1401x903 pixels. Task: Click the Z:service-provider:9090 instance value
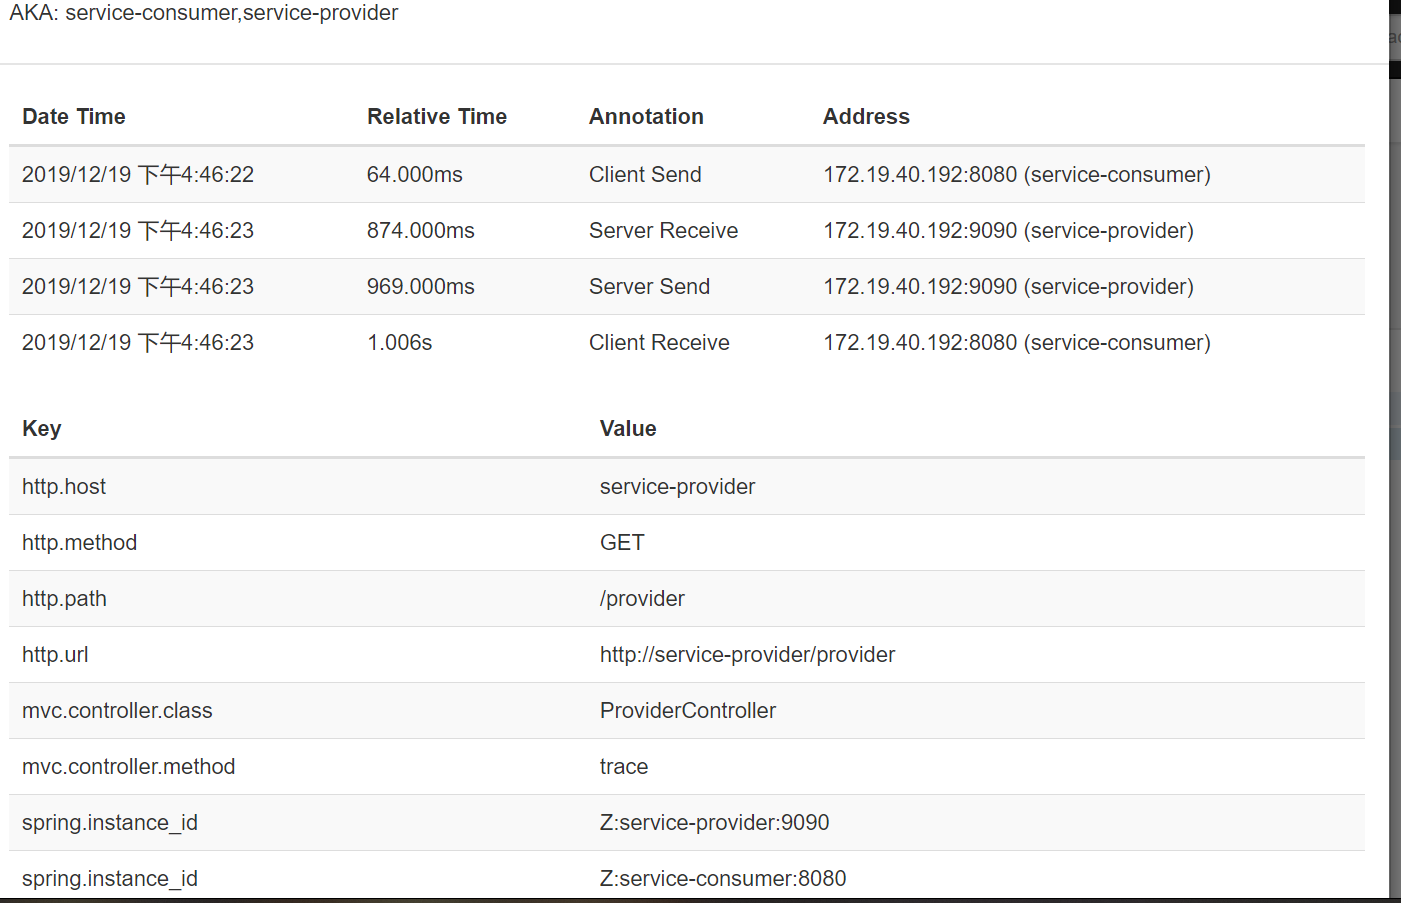pos(714,823)
